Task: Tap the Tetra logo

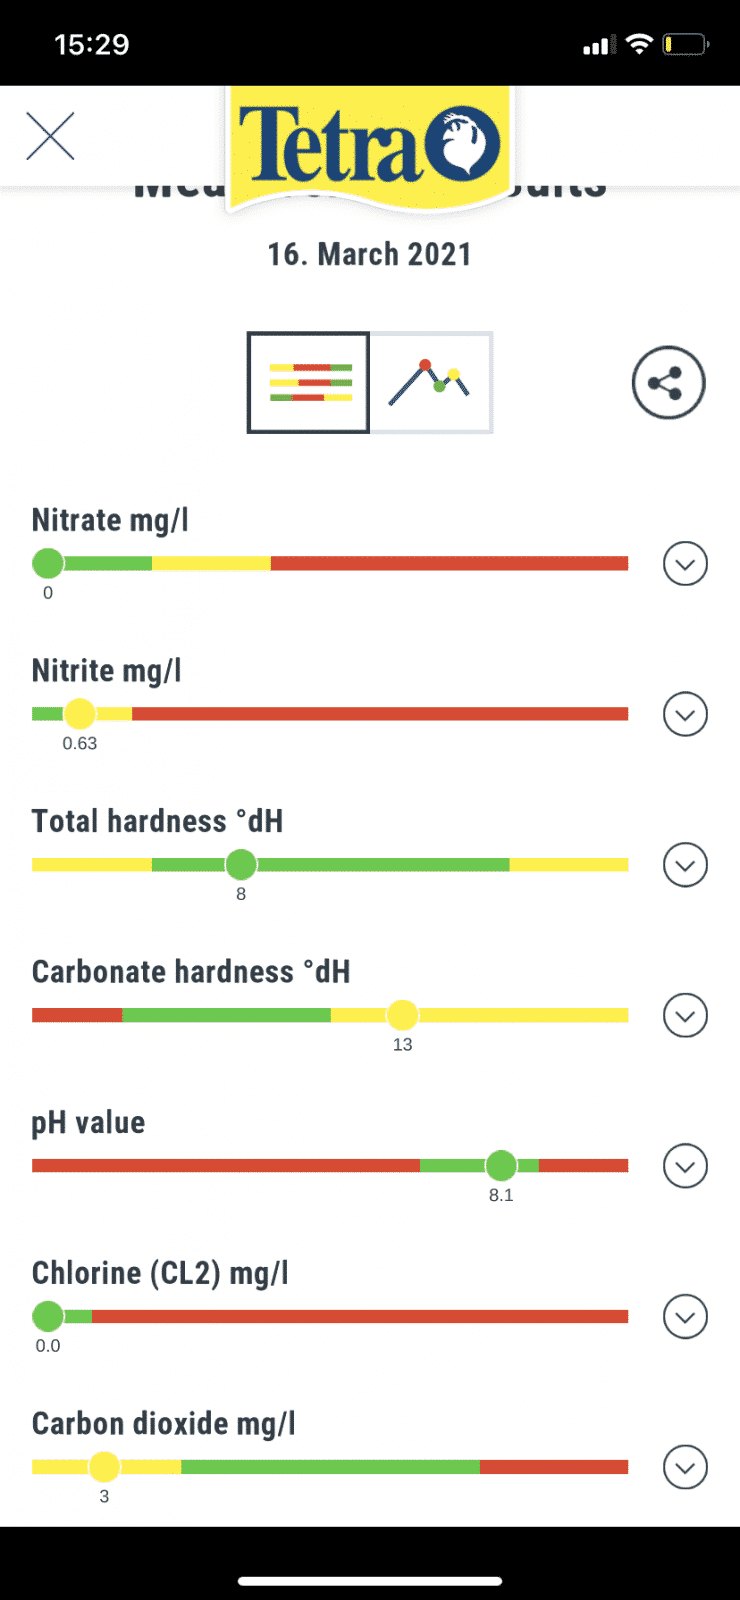Action: tap(369, 146)
